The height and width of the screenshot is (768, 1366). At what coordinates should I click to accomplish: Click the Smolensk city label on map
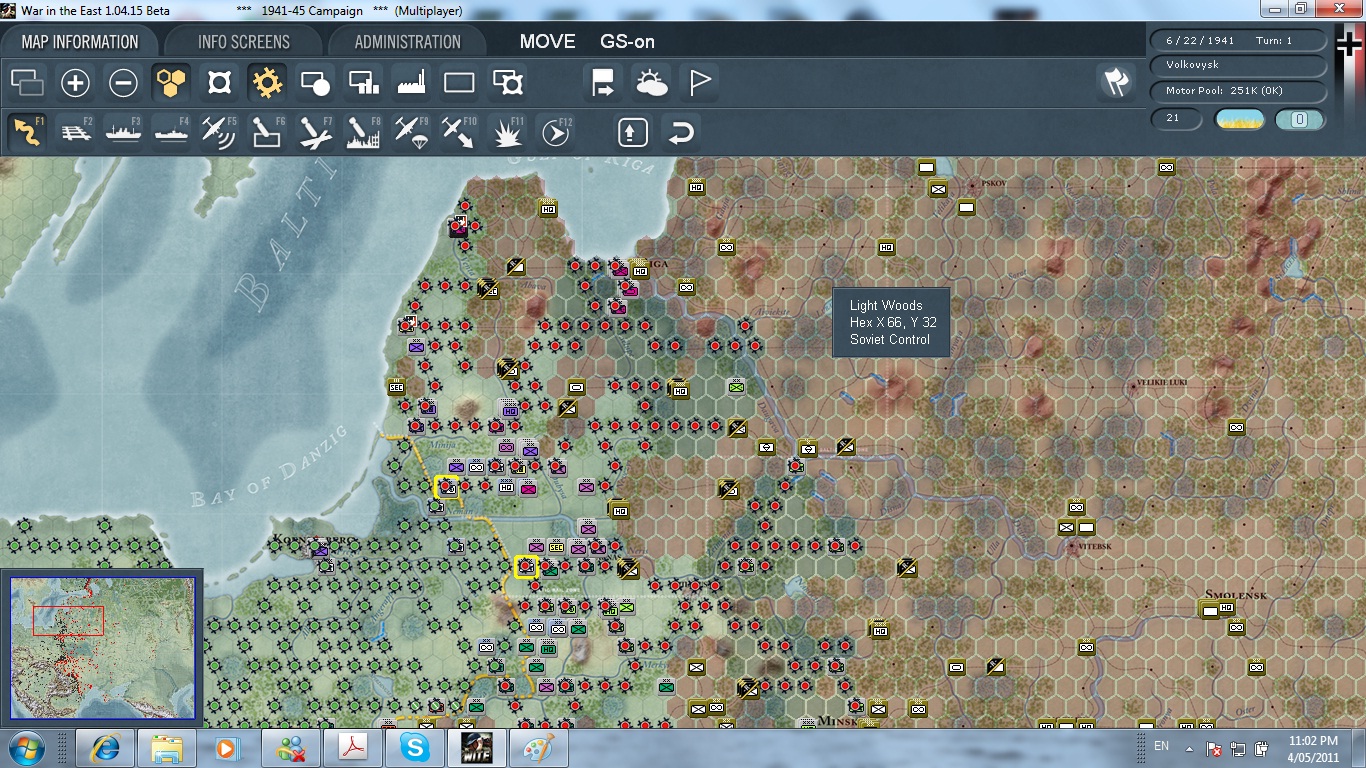pos(1237,595)
